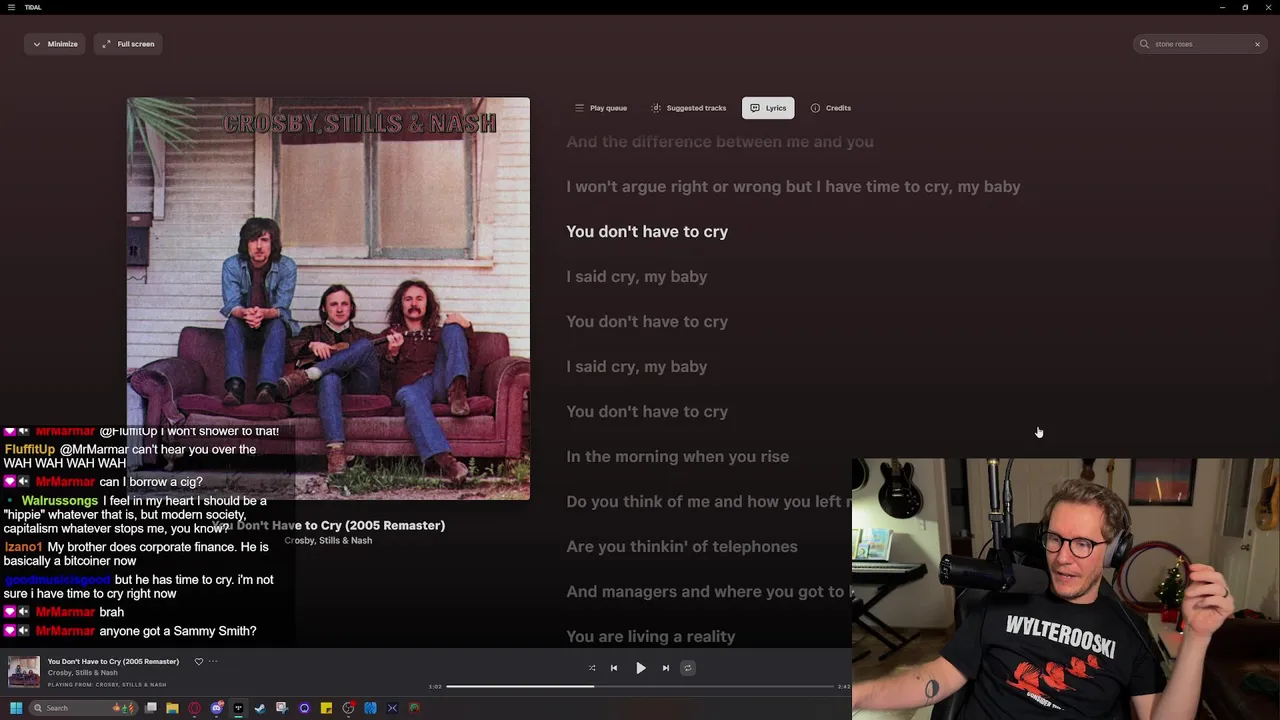This screenshot has width=1280, height=720.
Task: Toggle the repeat mode button
Action: pyautogui.click(x=688, y=668)
